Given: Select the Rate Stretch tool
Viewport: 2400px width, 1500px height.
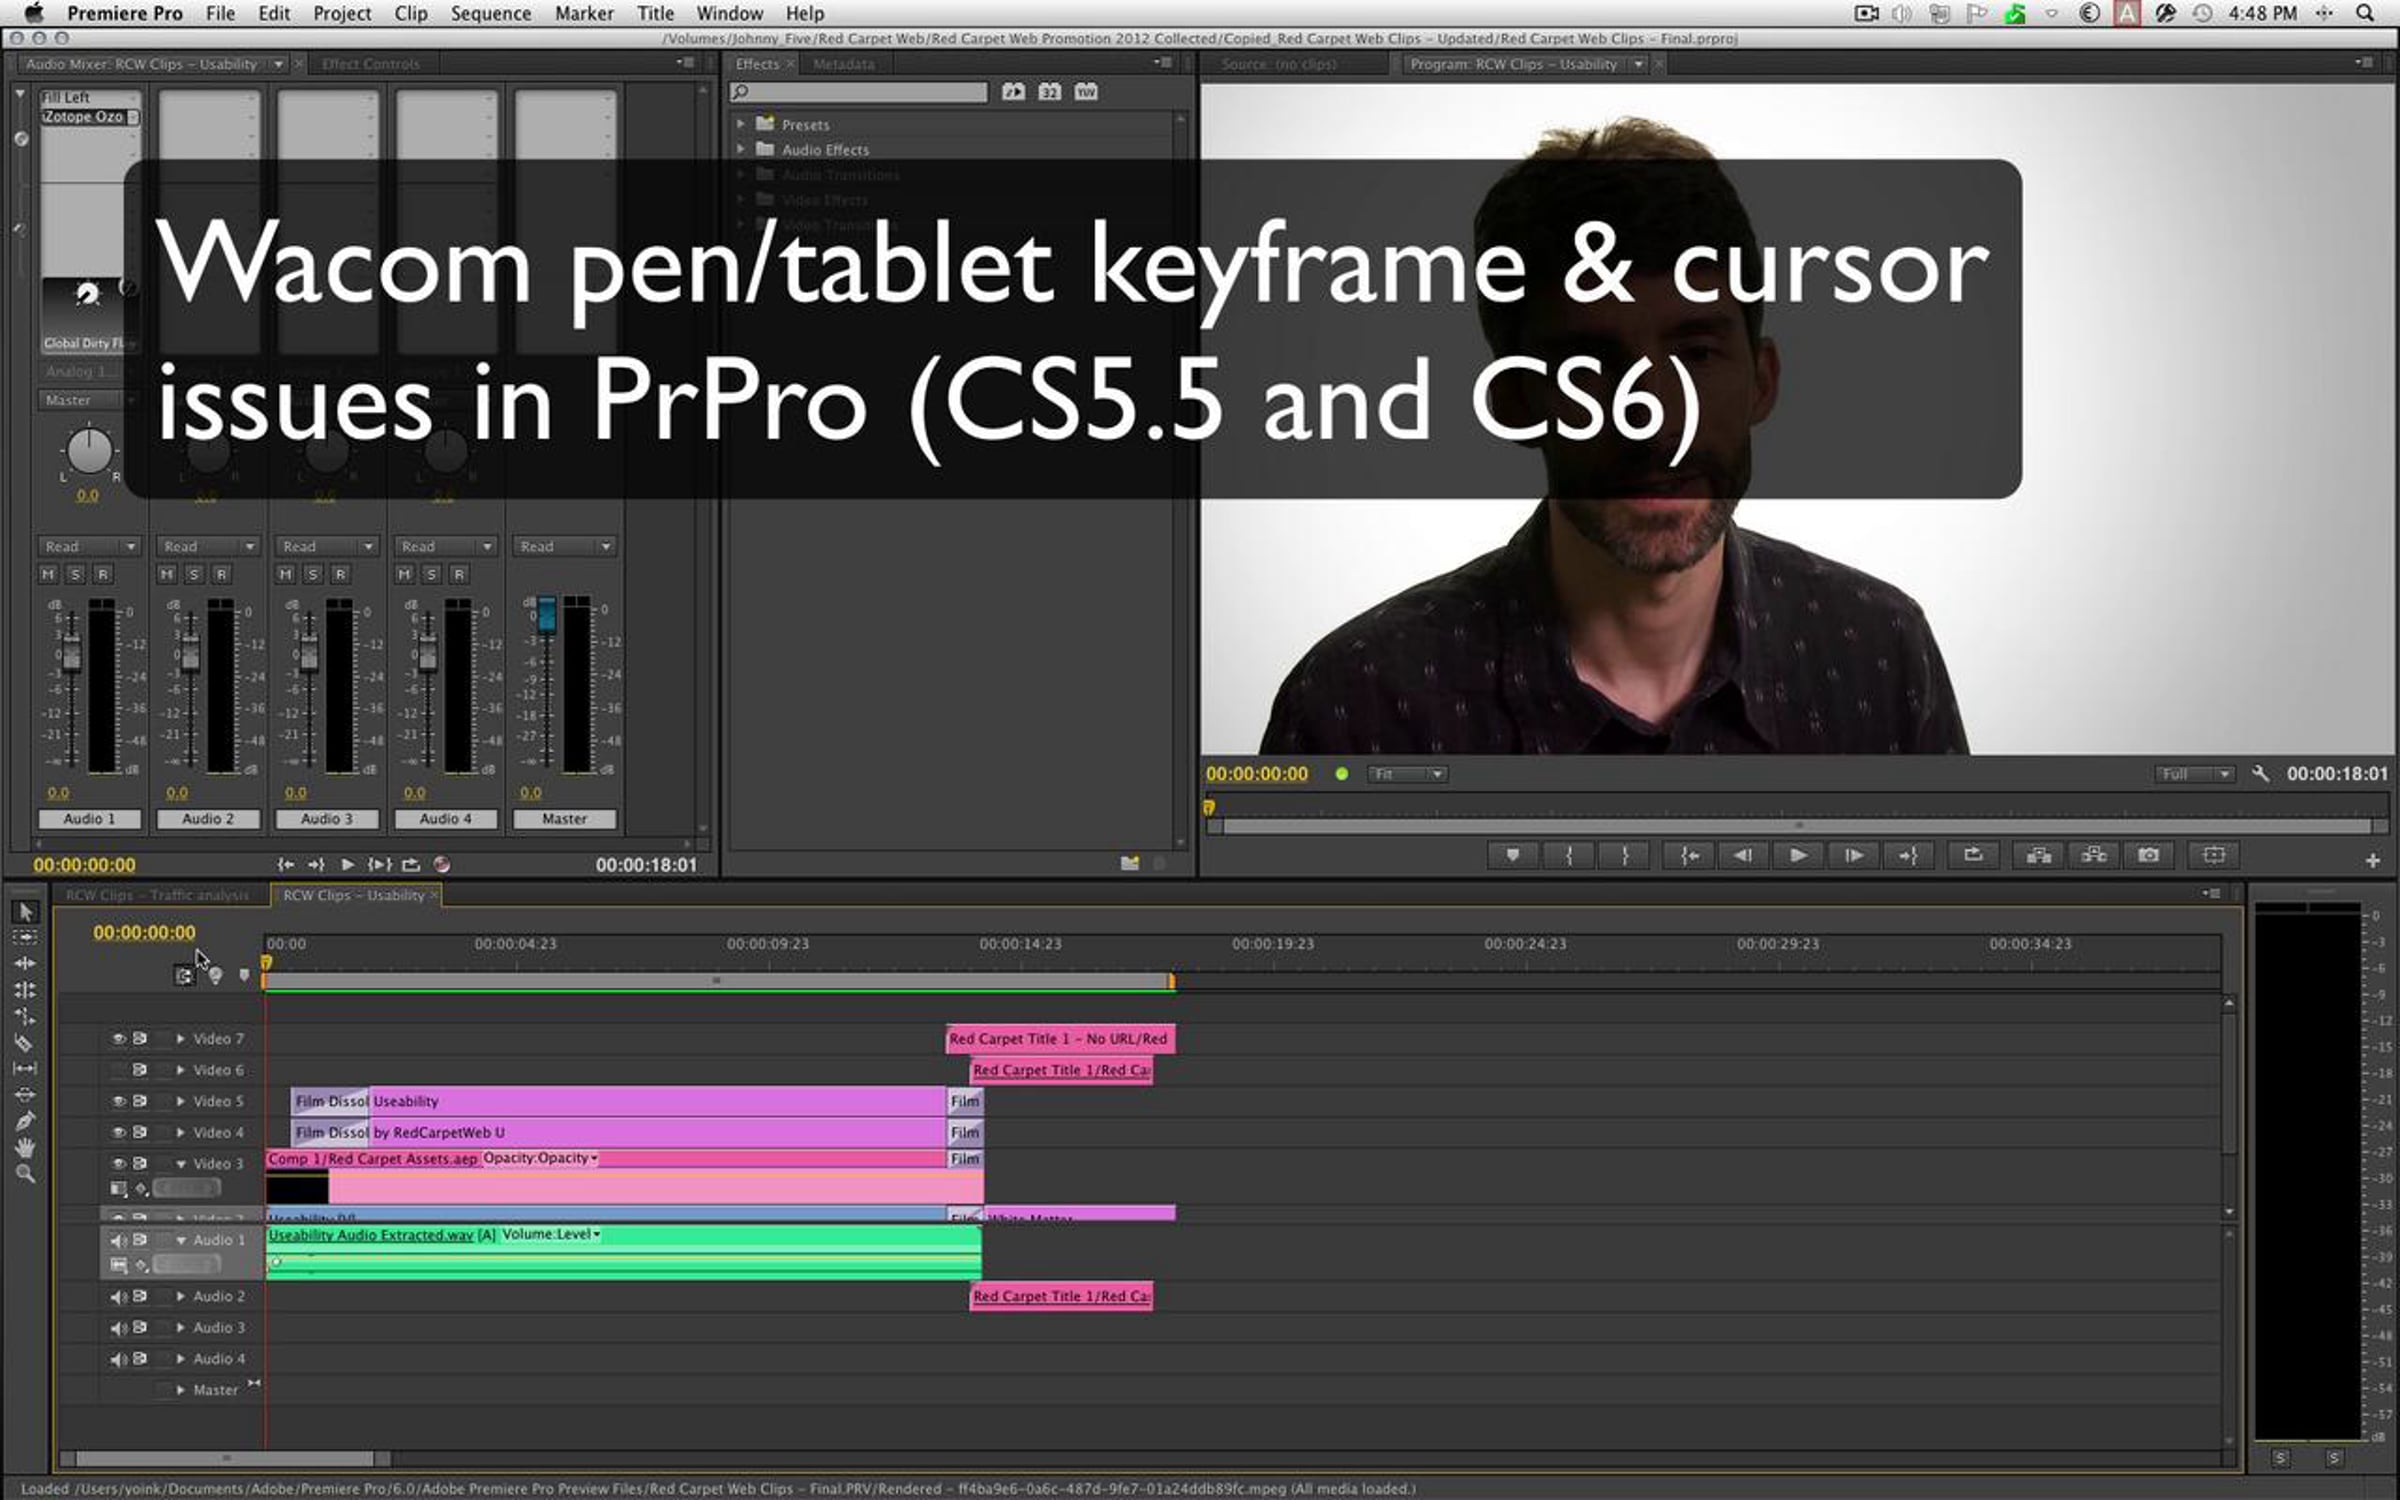Looking at the screenshot, I should pyautogui.click(x=26, y=1016).
